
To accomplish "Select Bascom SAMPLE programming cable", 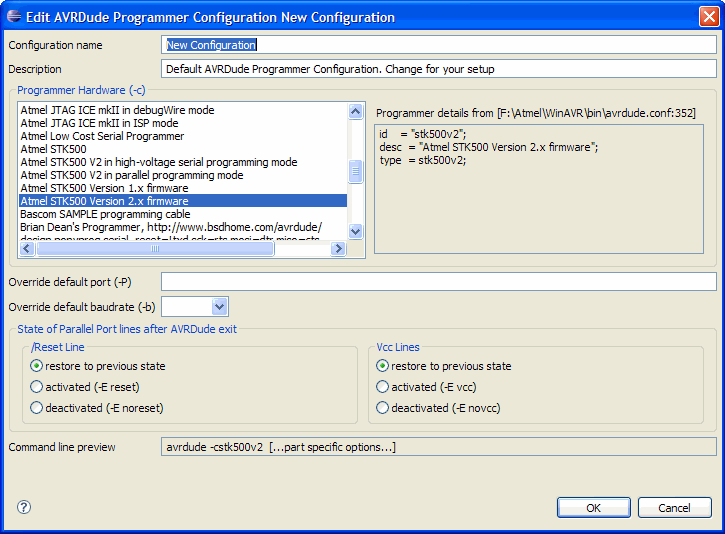I will 105,214.
